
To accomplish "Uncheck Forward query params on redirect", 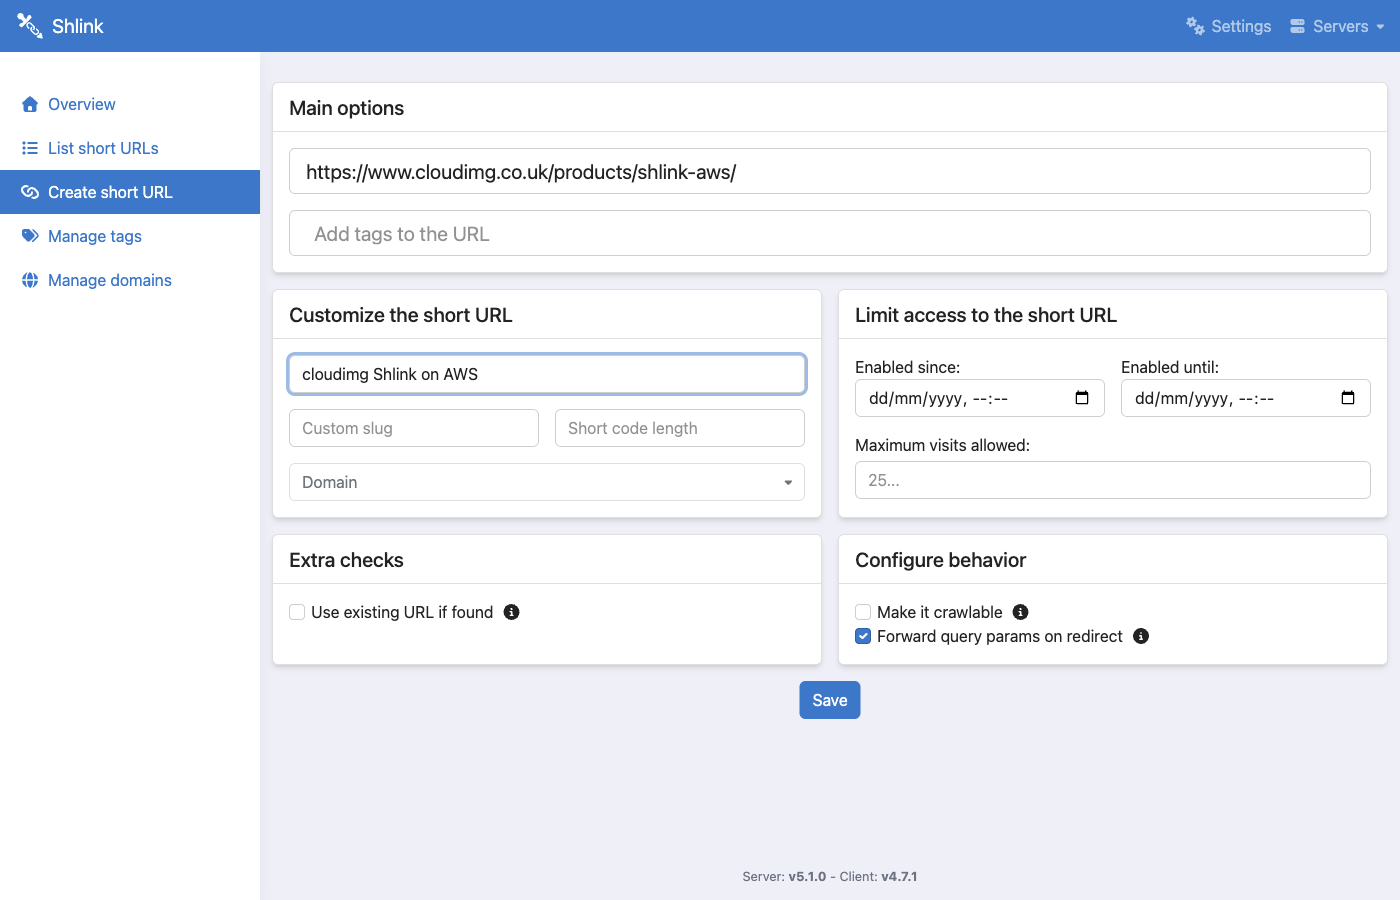I will pyautogui.click(x=863, y=636).
